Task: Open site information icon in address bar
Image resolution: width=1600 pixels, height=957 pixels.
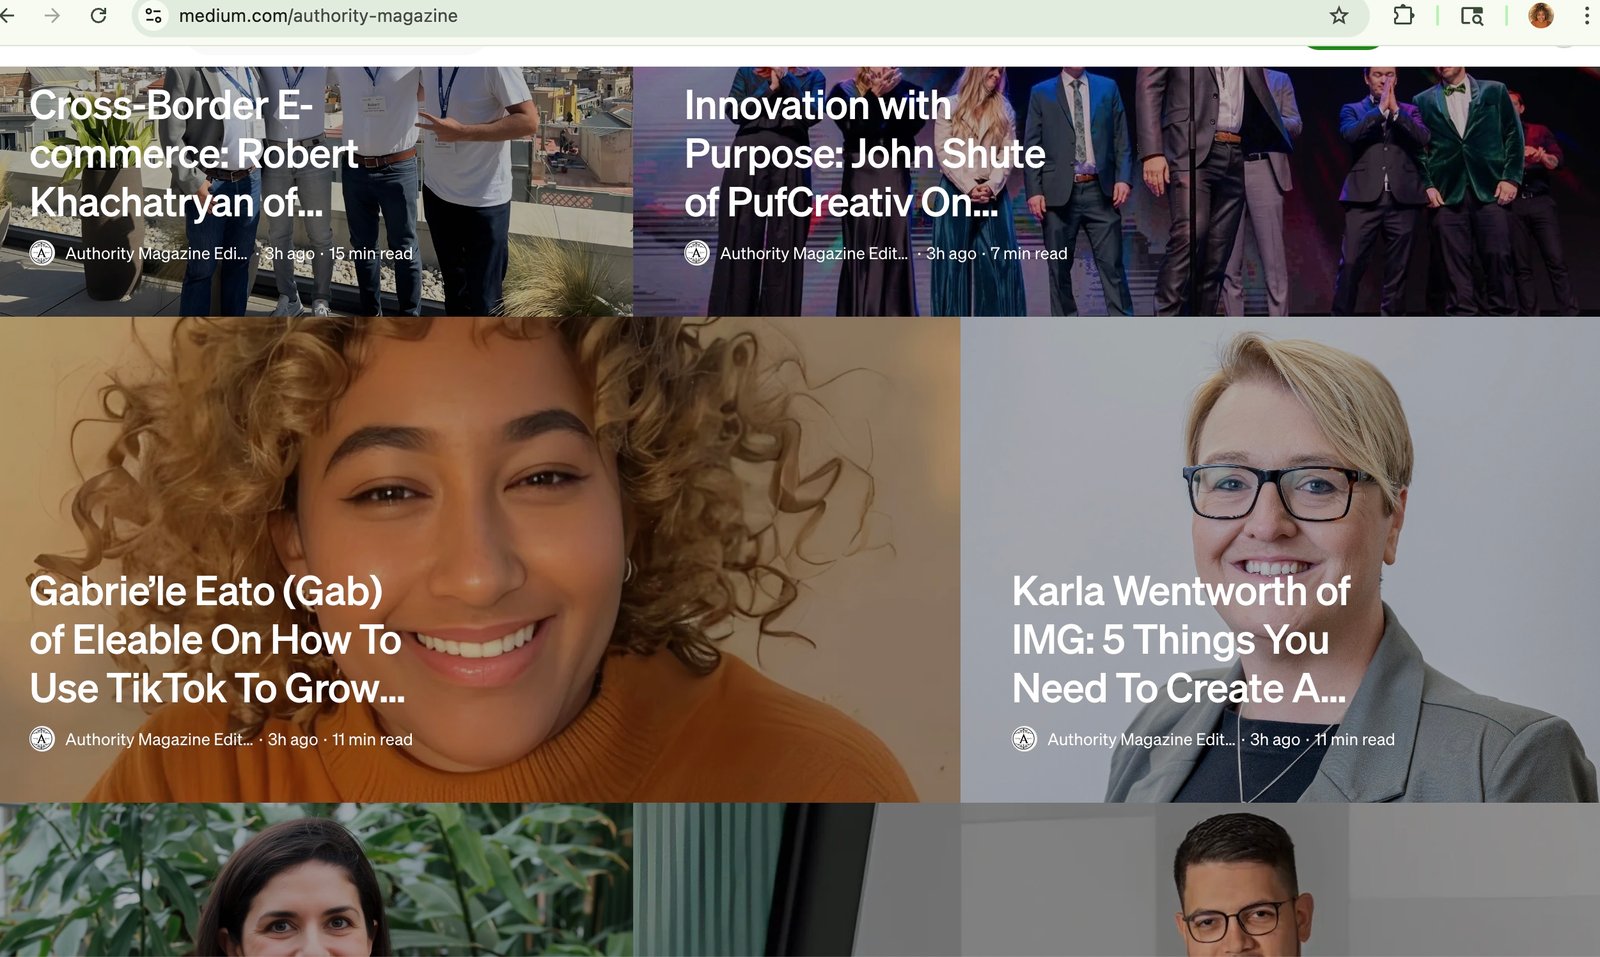Action: click(x=153, y=16)
